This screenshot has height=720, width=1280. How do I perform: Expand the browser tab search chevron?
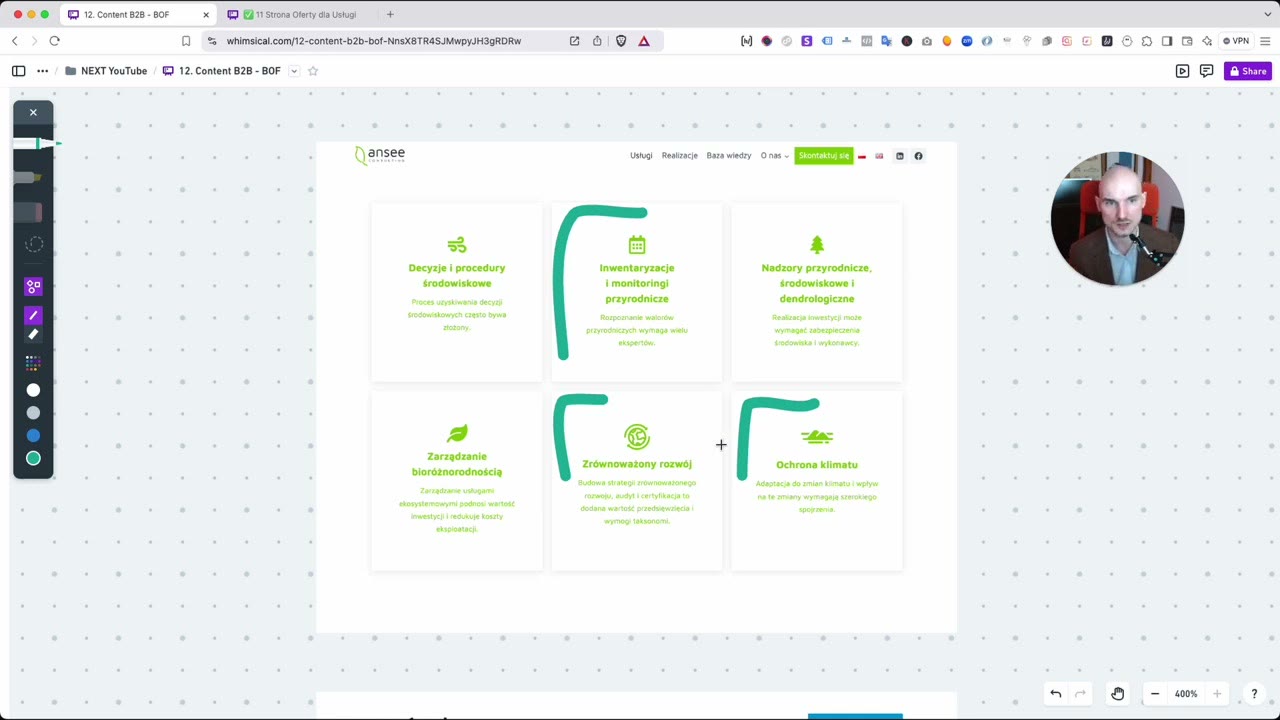tap(1266, 14)
